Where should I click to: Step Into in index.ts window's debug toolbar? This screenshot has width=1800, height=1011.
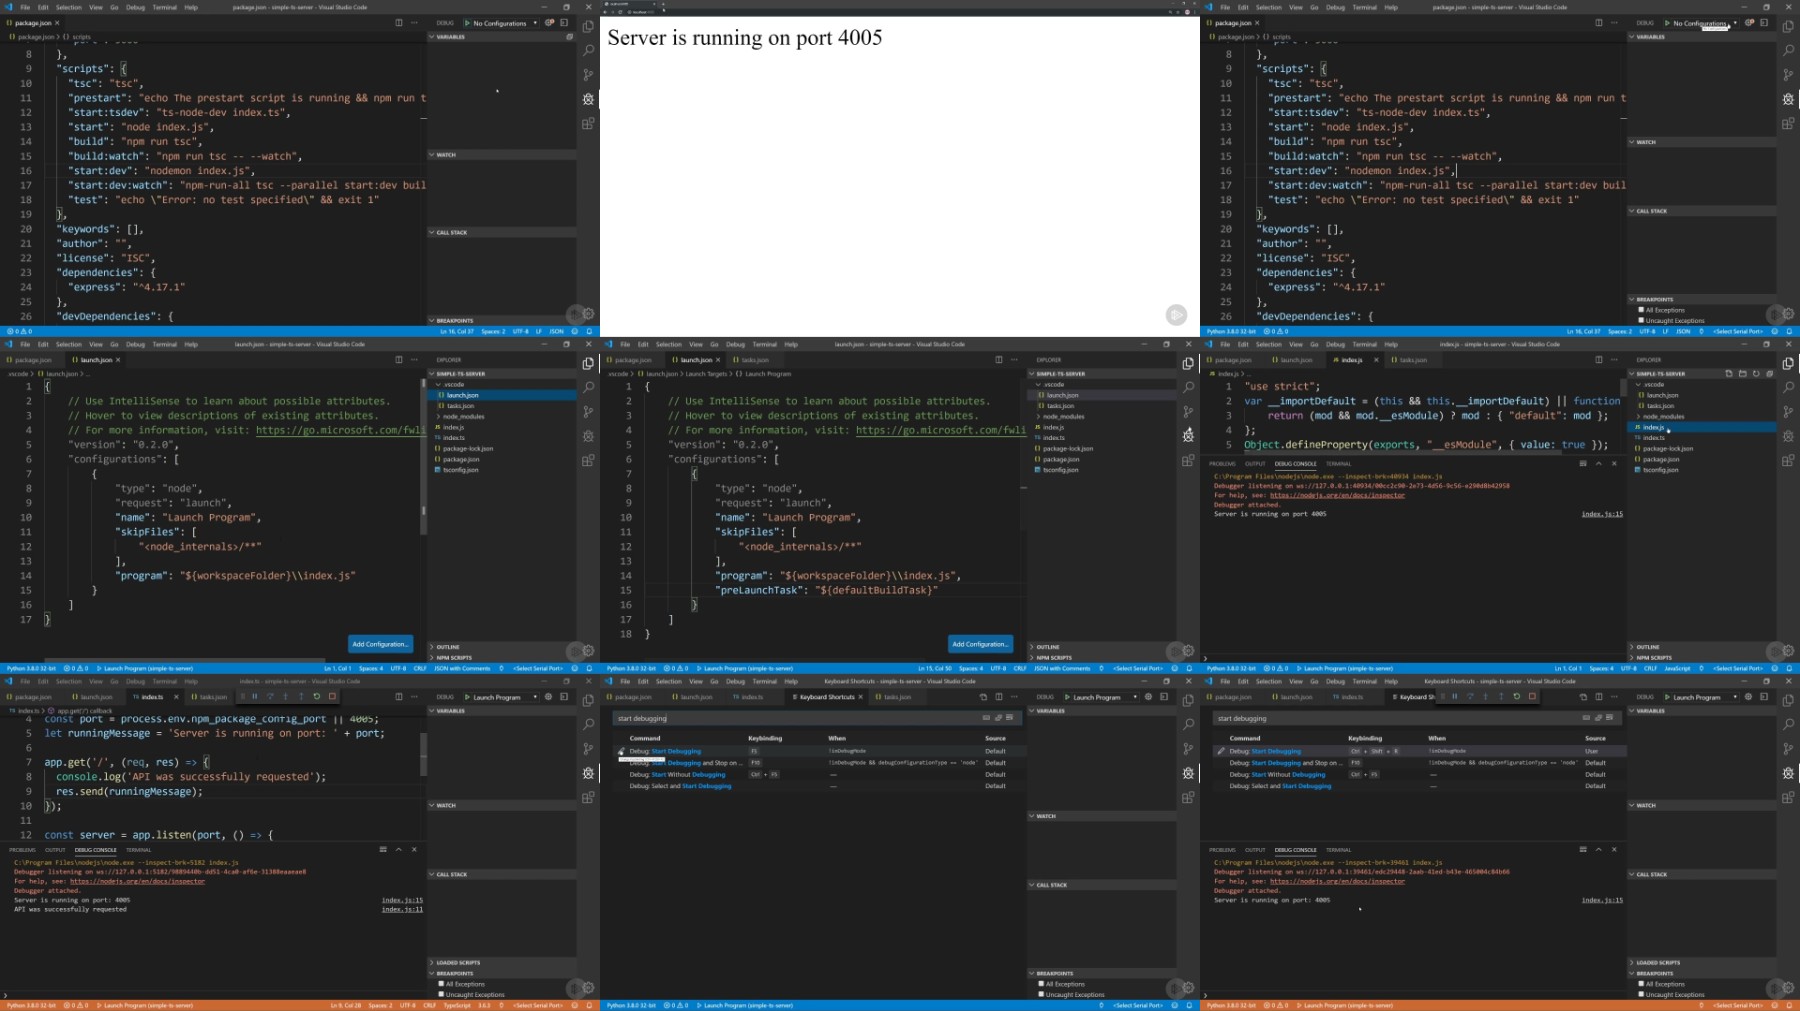(x=285, y=696)
